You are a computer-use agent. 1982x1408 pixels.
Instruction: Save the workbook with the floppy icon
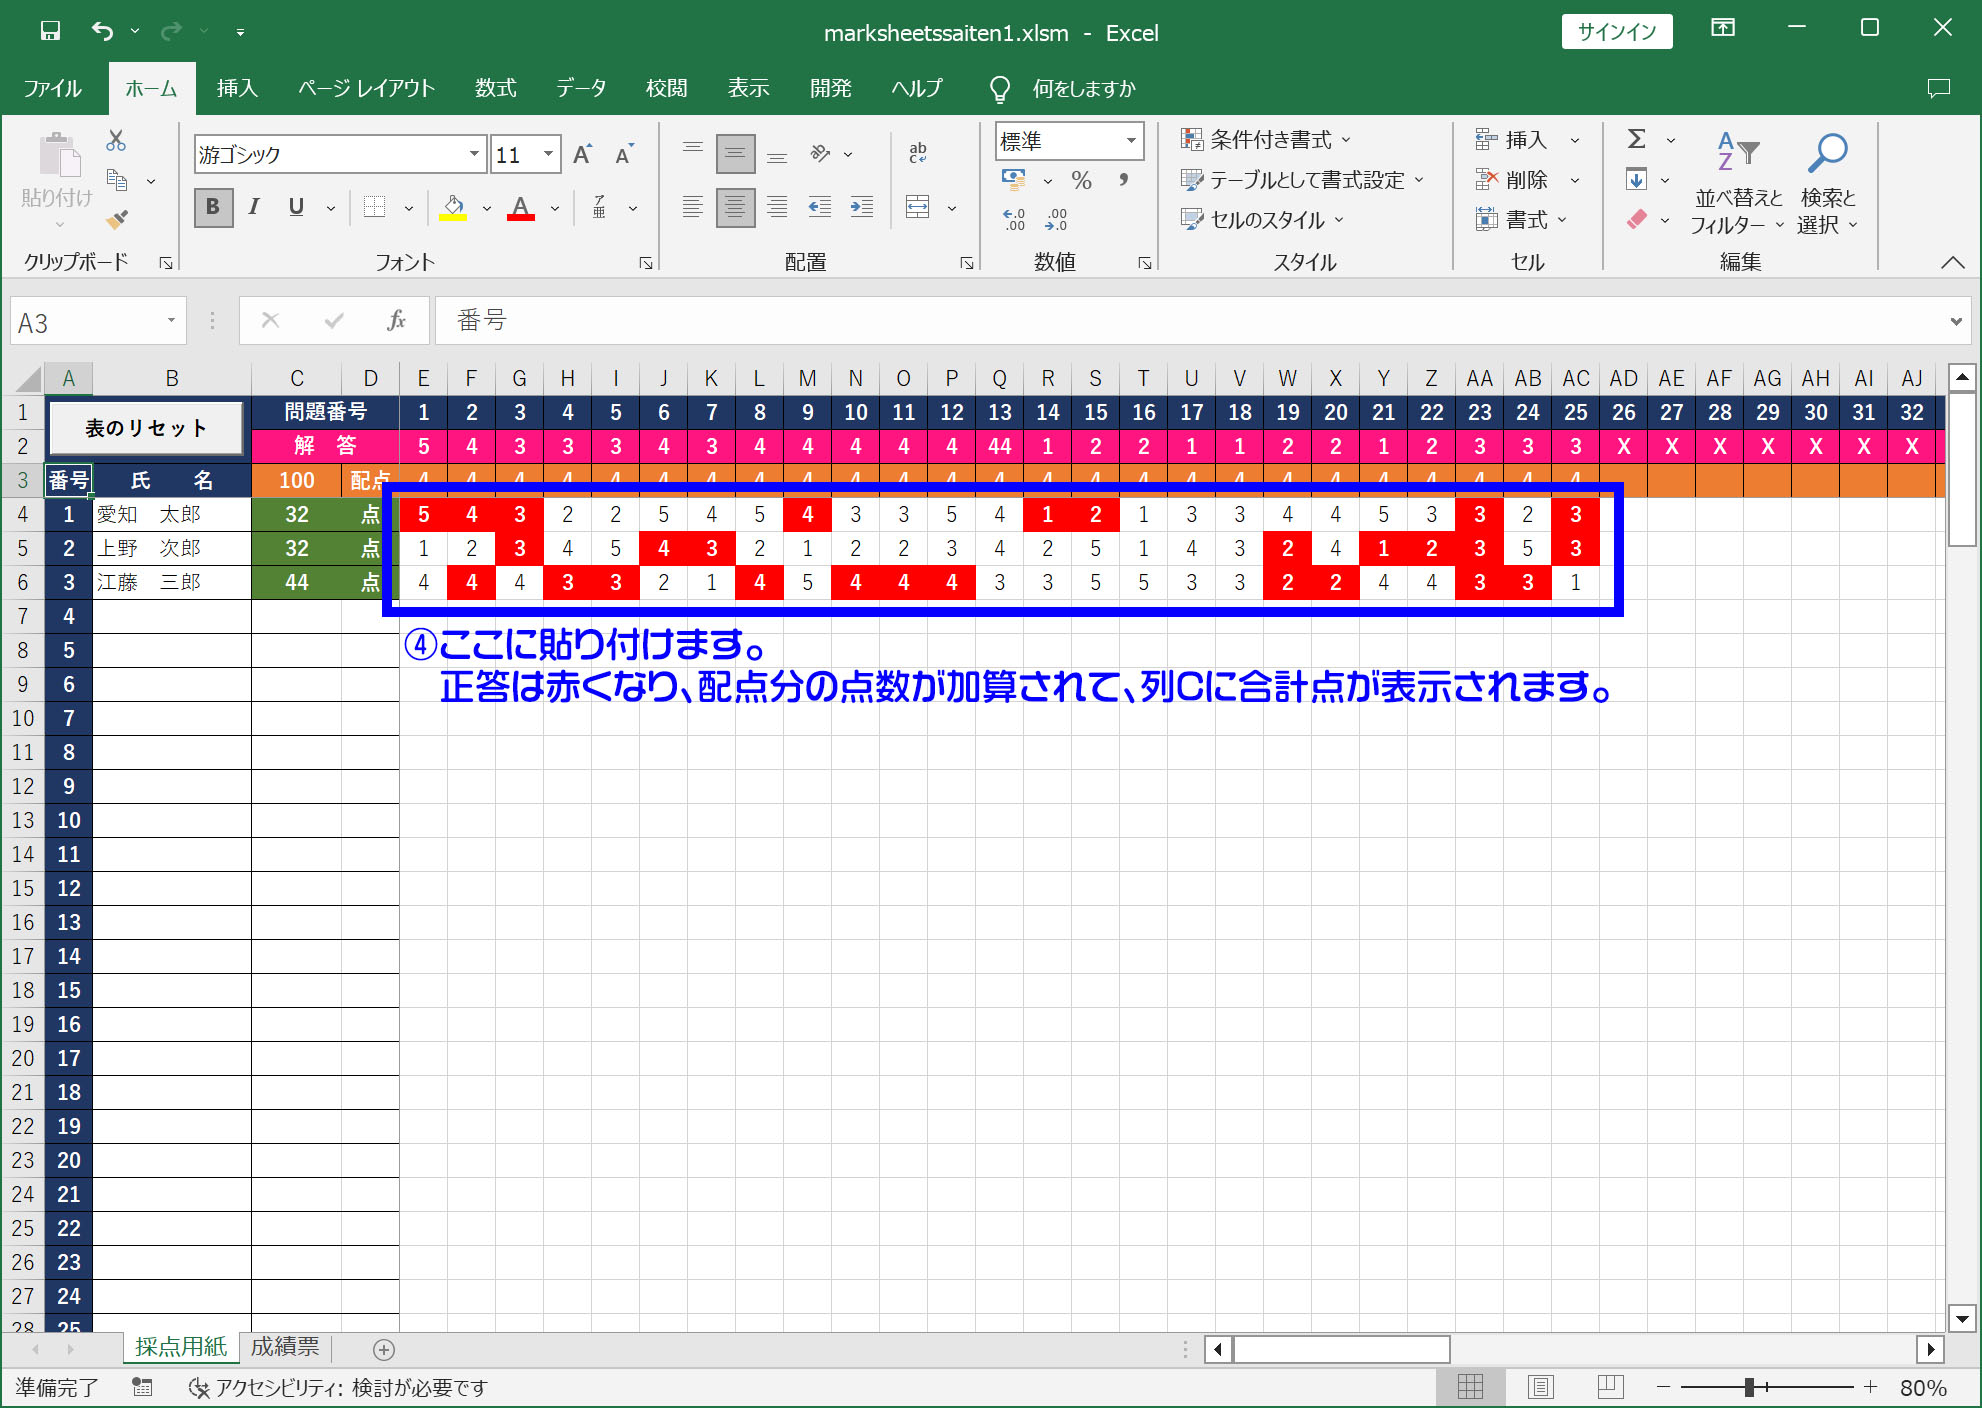click(x=50, y=31)
